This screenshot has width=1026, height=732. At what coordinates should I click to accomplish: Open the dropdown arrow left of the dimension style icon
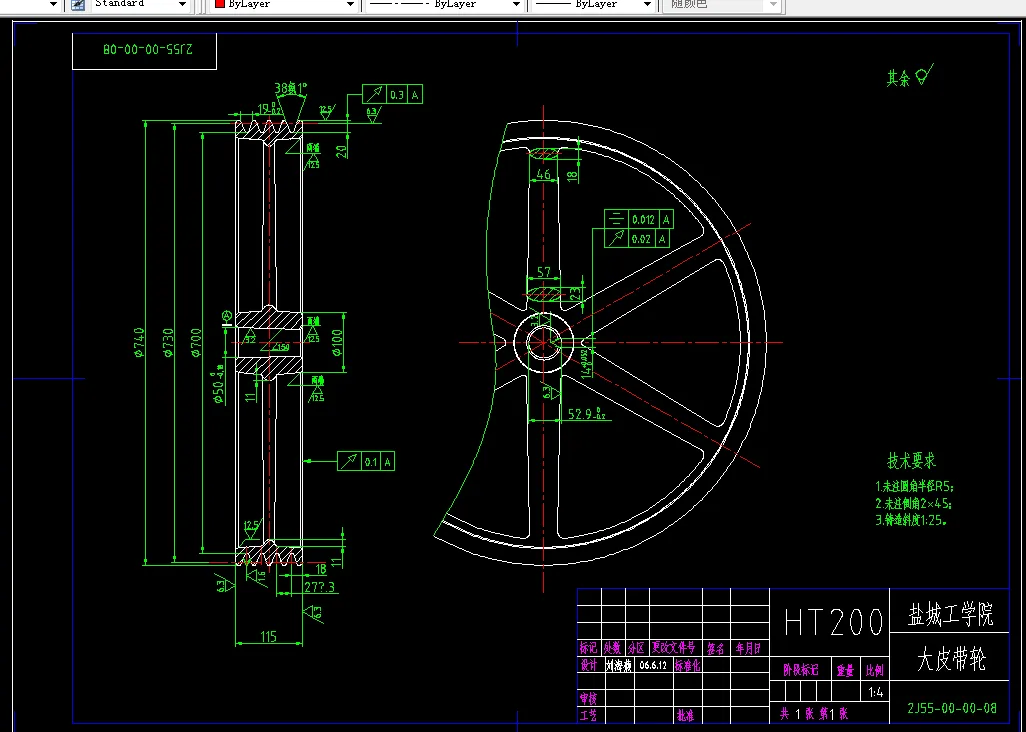pos(54,5)
